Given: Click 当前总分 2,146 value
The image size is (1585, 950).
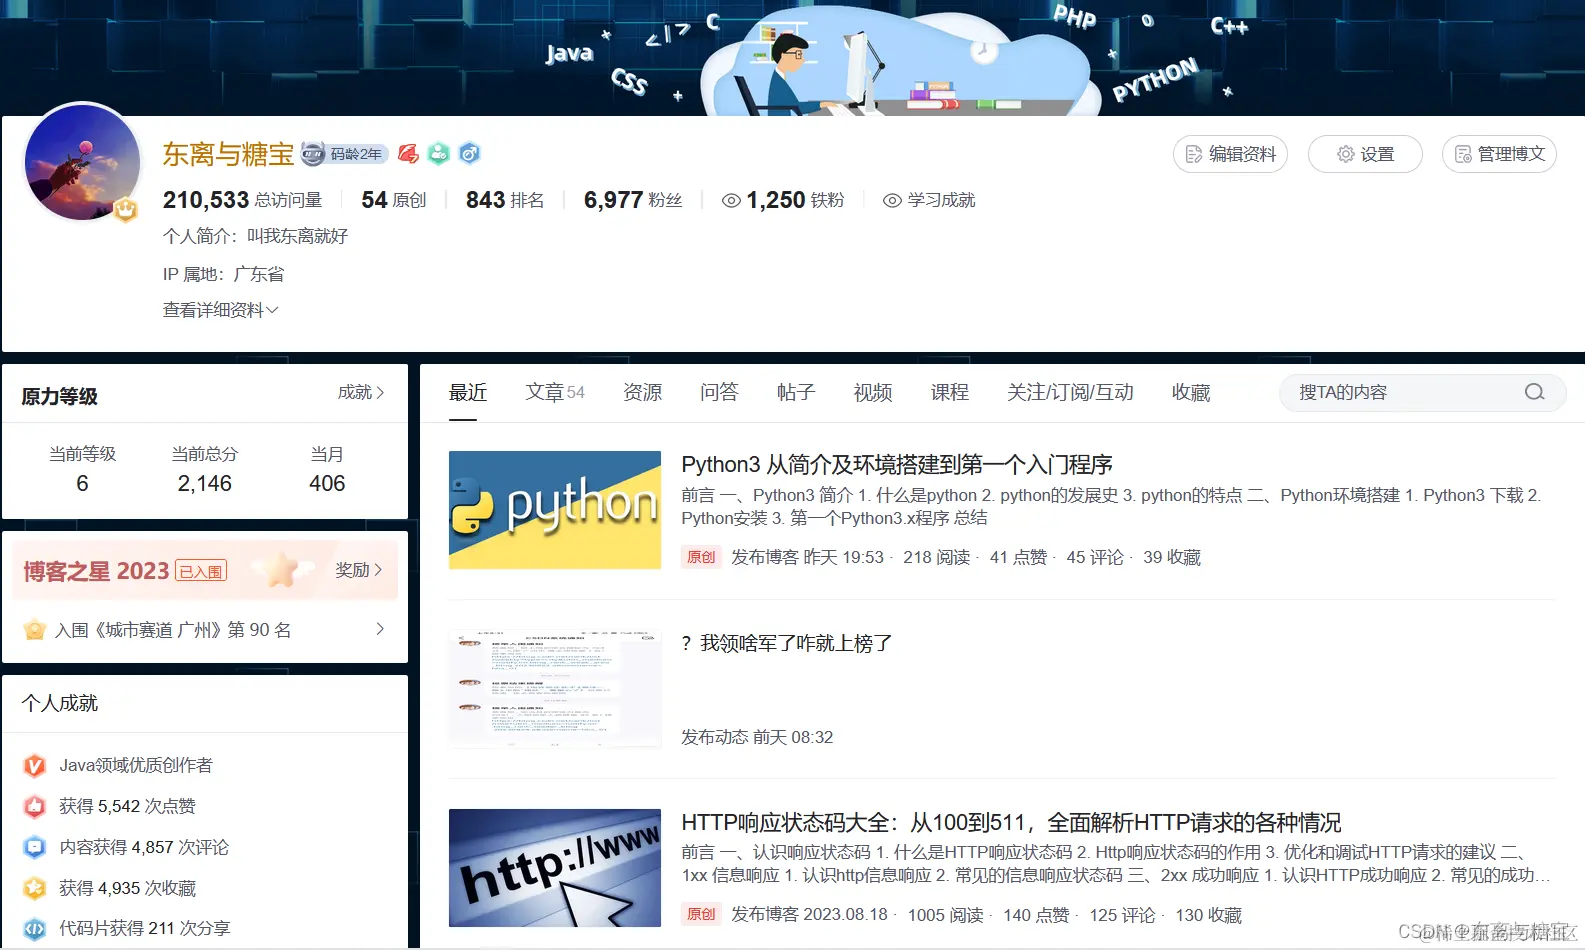Looking at the screenshot, I should 205,484.
